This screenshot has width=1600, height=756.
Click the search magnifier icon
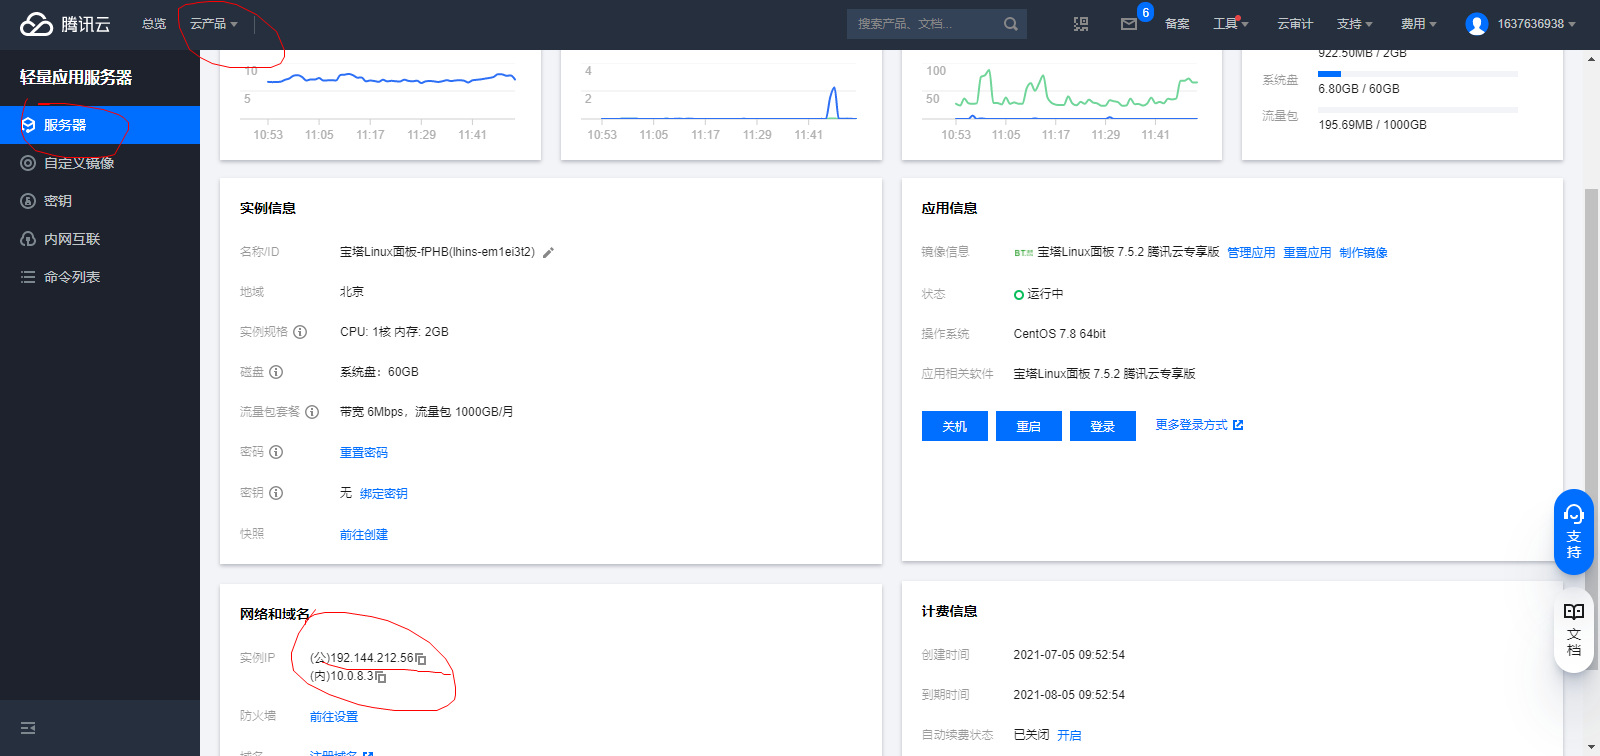(x=1010, y=24)
